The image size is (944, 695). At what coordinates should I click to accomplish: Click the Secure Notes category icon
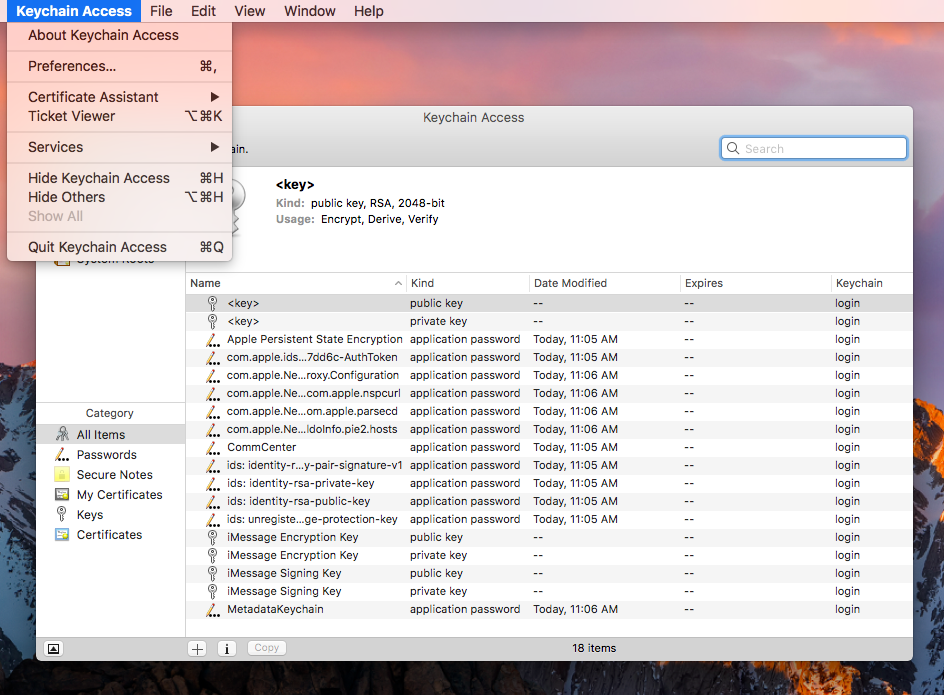pos(62,475)
